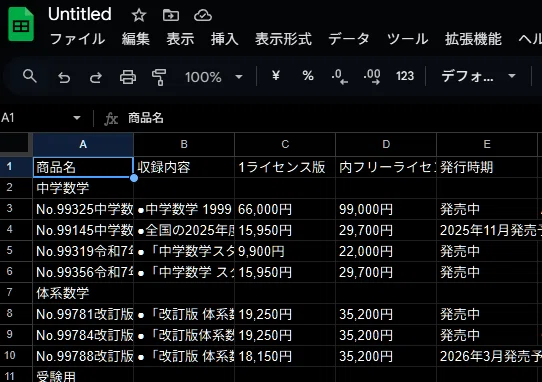Screen dimensions: 542x382
Task: Select cell 中学数学 in row 2
Action: 83,188
